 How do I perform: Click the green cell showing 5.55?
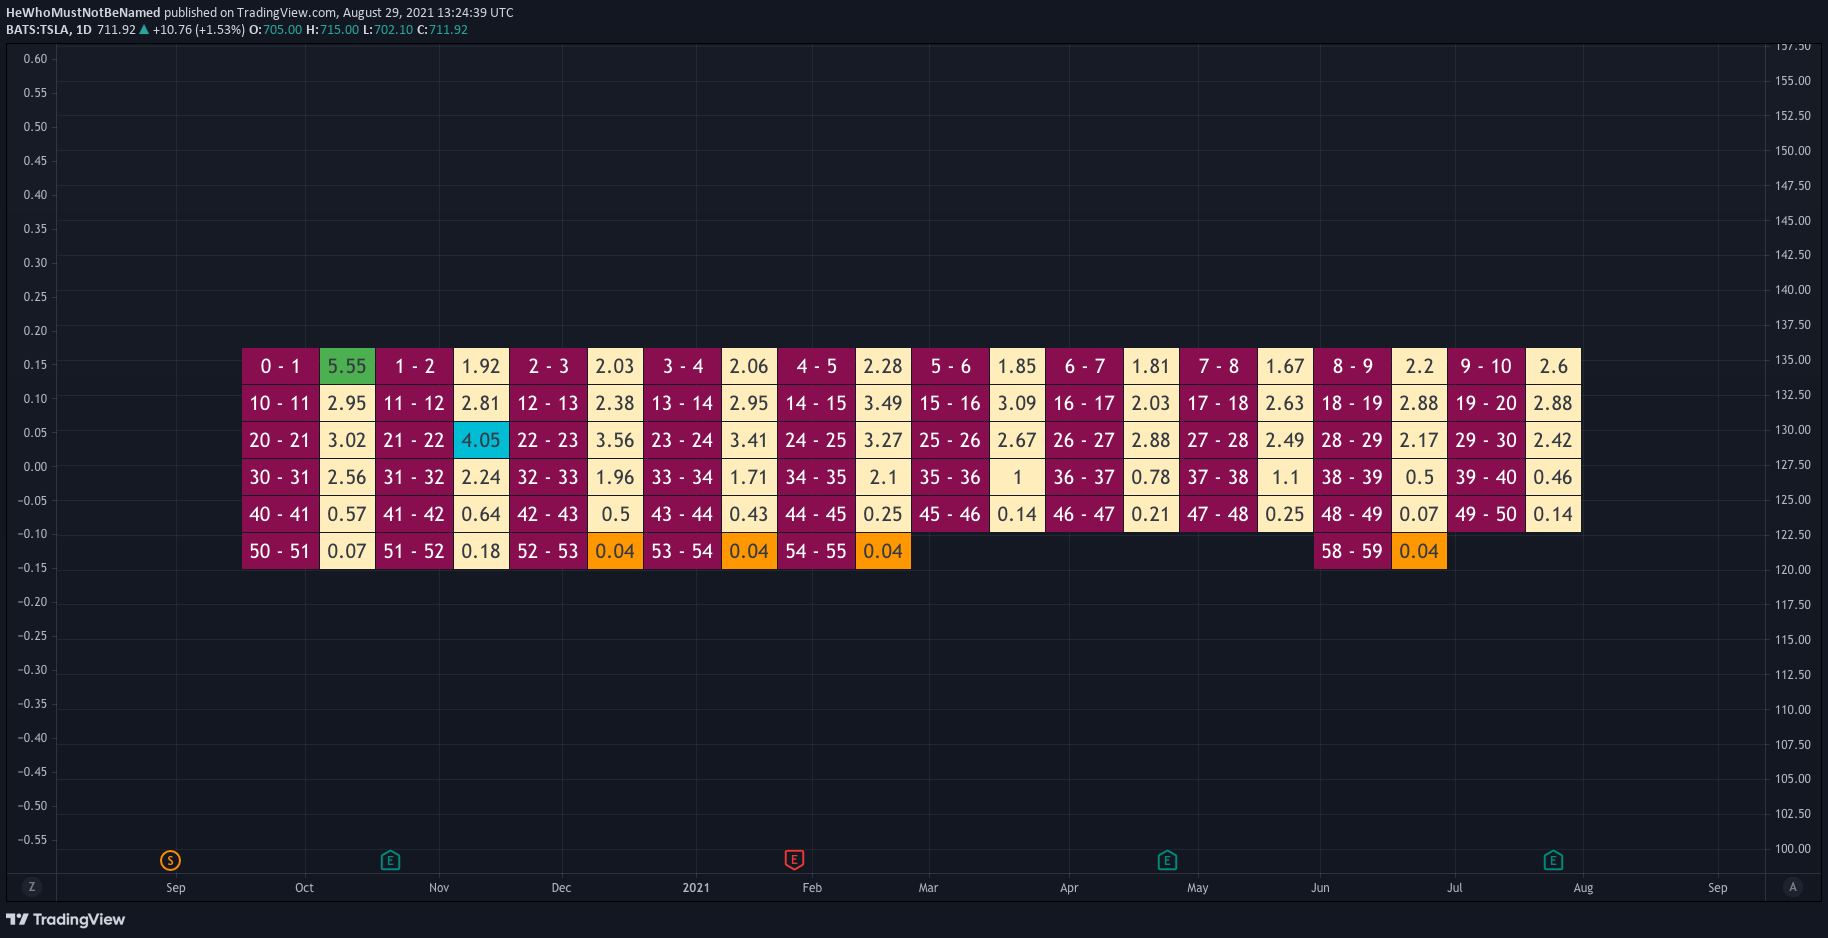(347, 366)
